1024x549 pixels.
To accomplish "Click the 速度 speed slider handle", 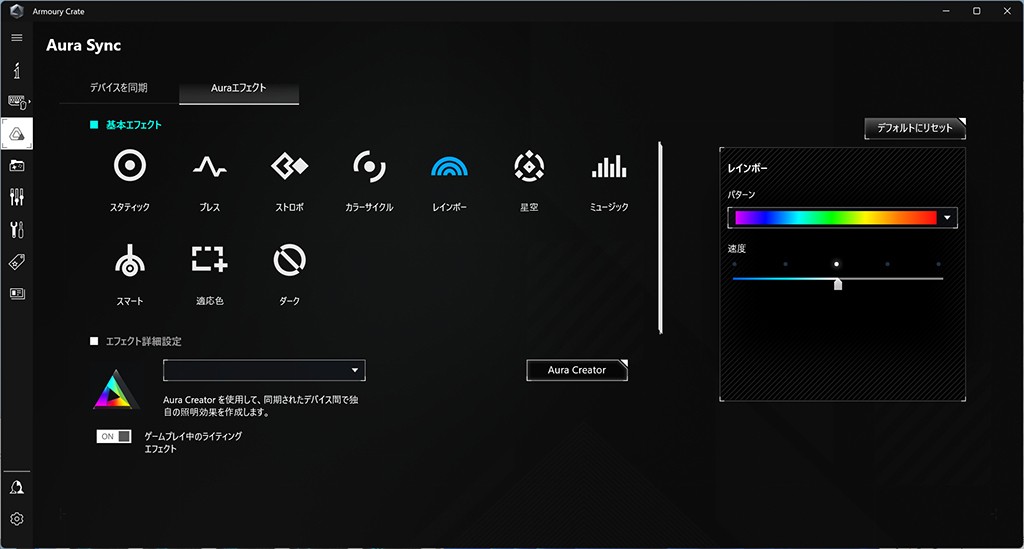I will click(x=838, y=284).
